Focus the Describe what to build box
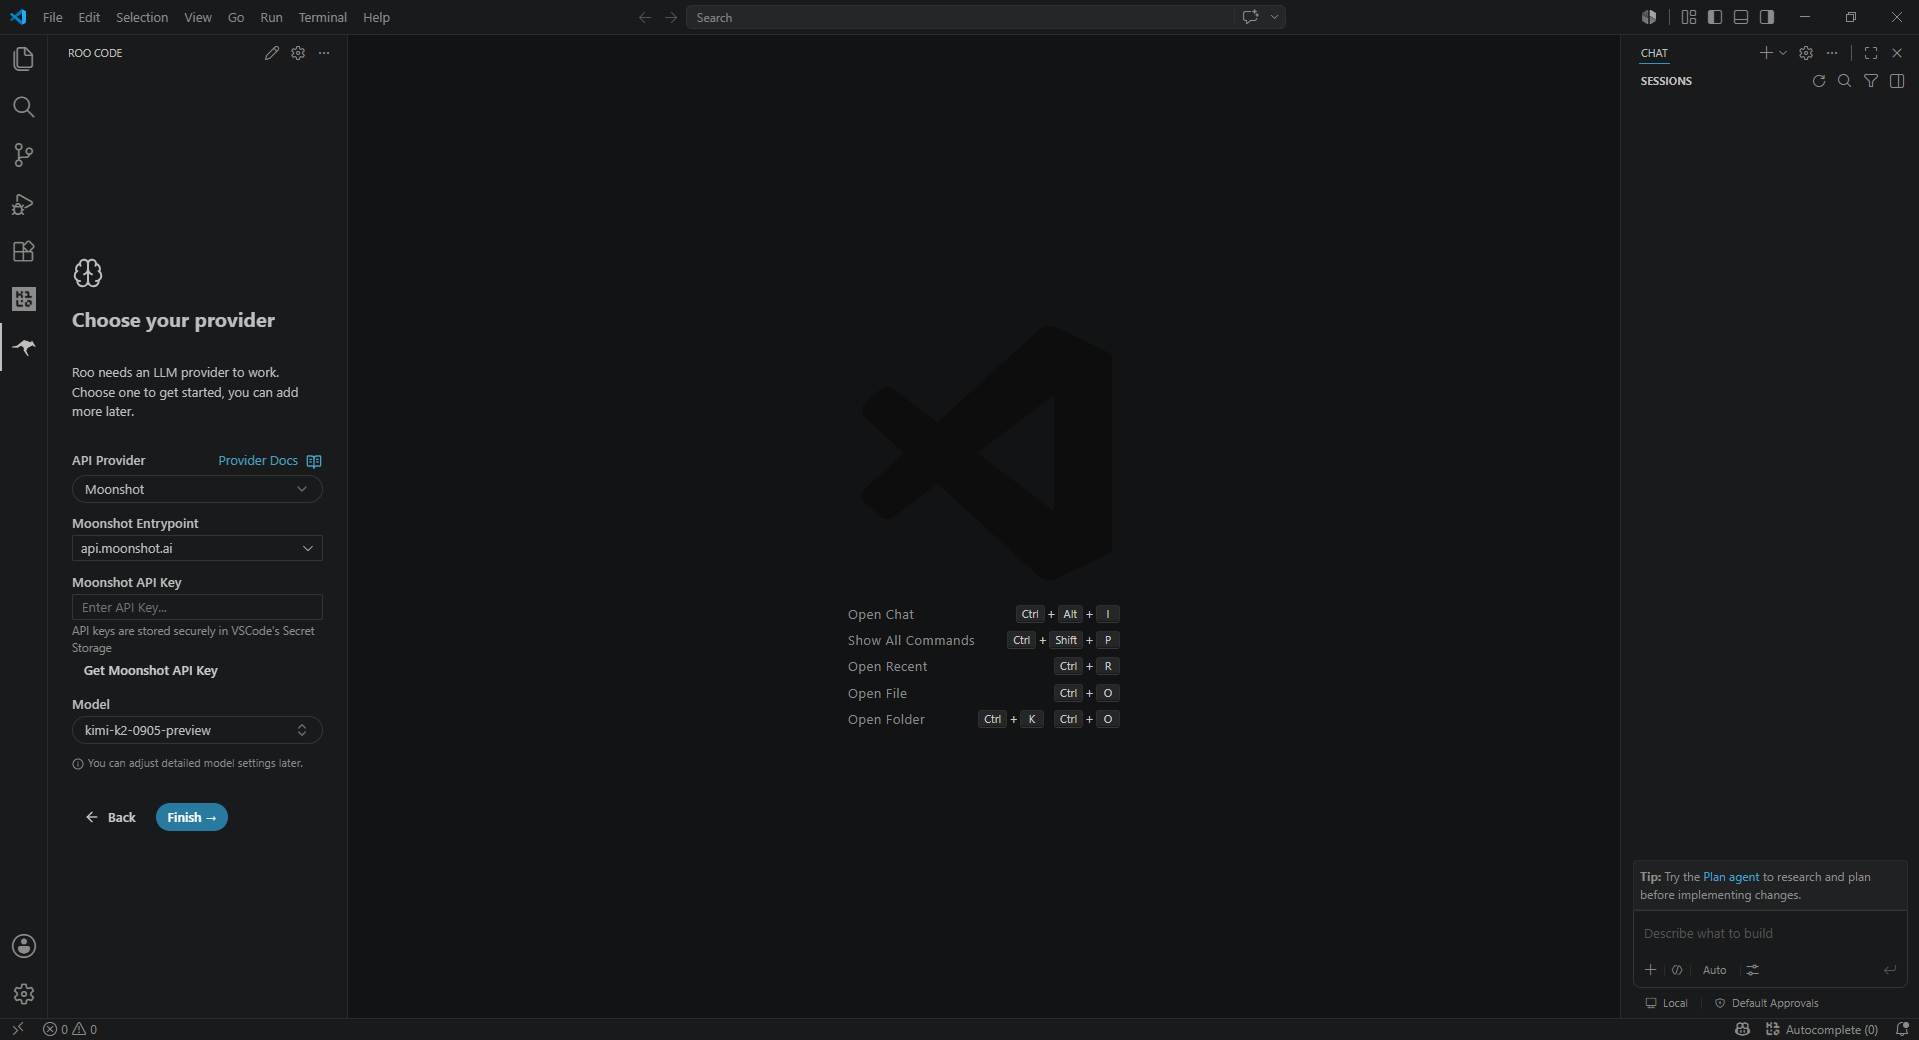The width and height of the screenshot is (1919, 1040). point(1770,934)
